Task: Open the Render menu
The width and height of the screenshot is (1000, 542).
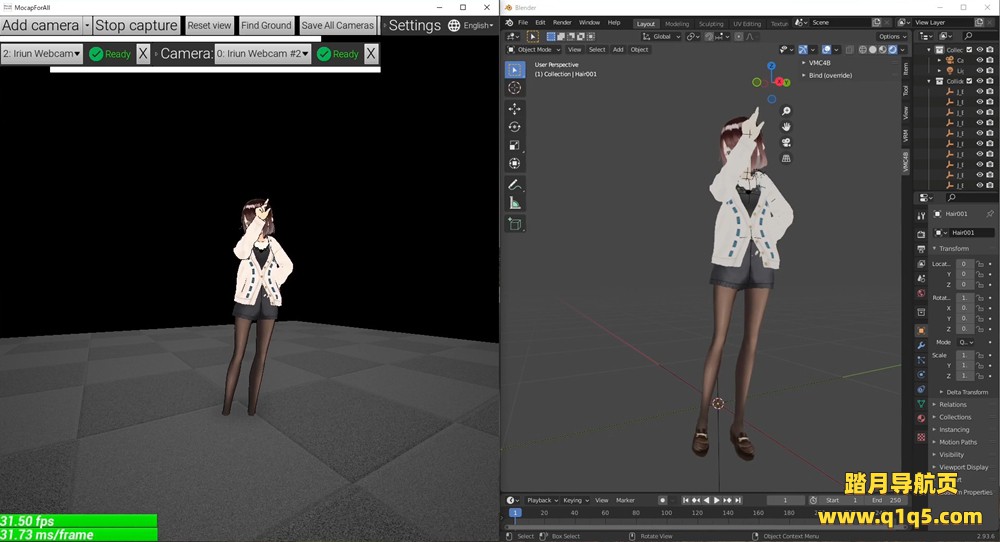Action: click(x=562, y=22)
